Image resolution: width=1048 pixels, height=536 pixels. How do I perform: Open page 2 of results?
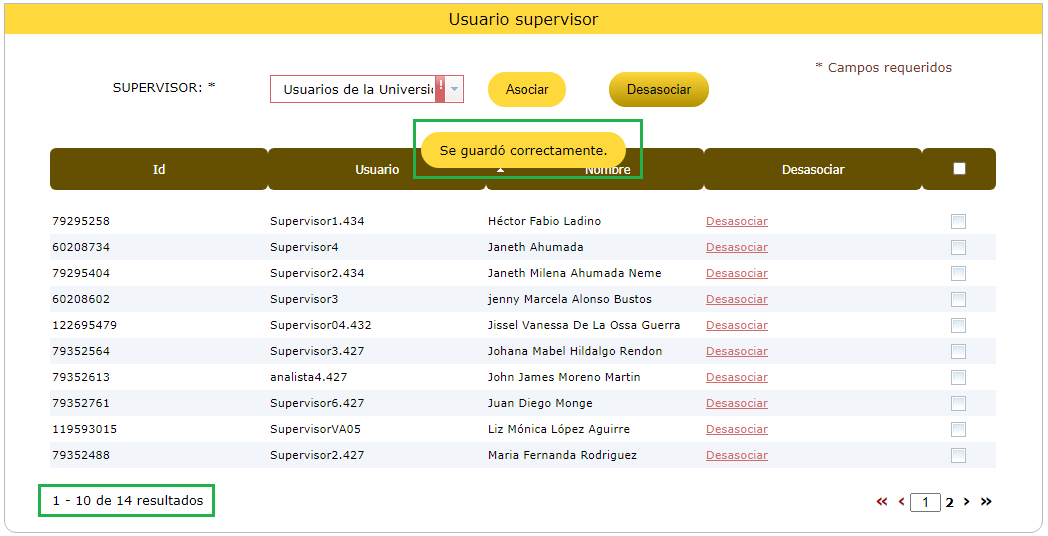(950, 502)
